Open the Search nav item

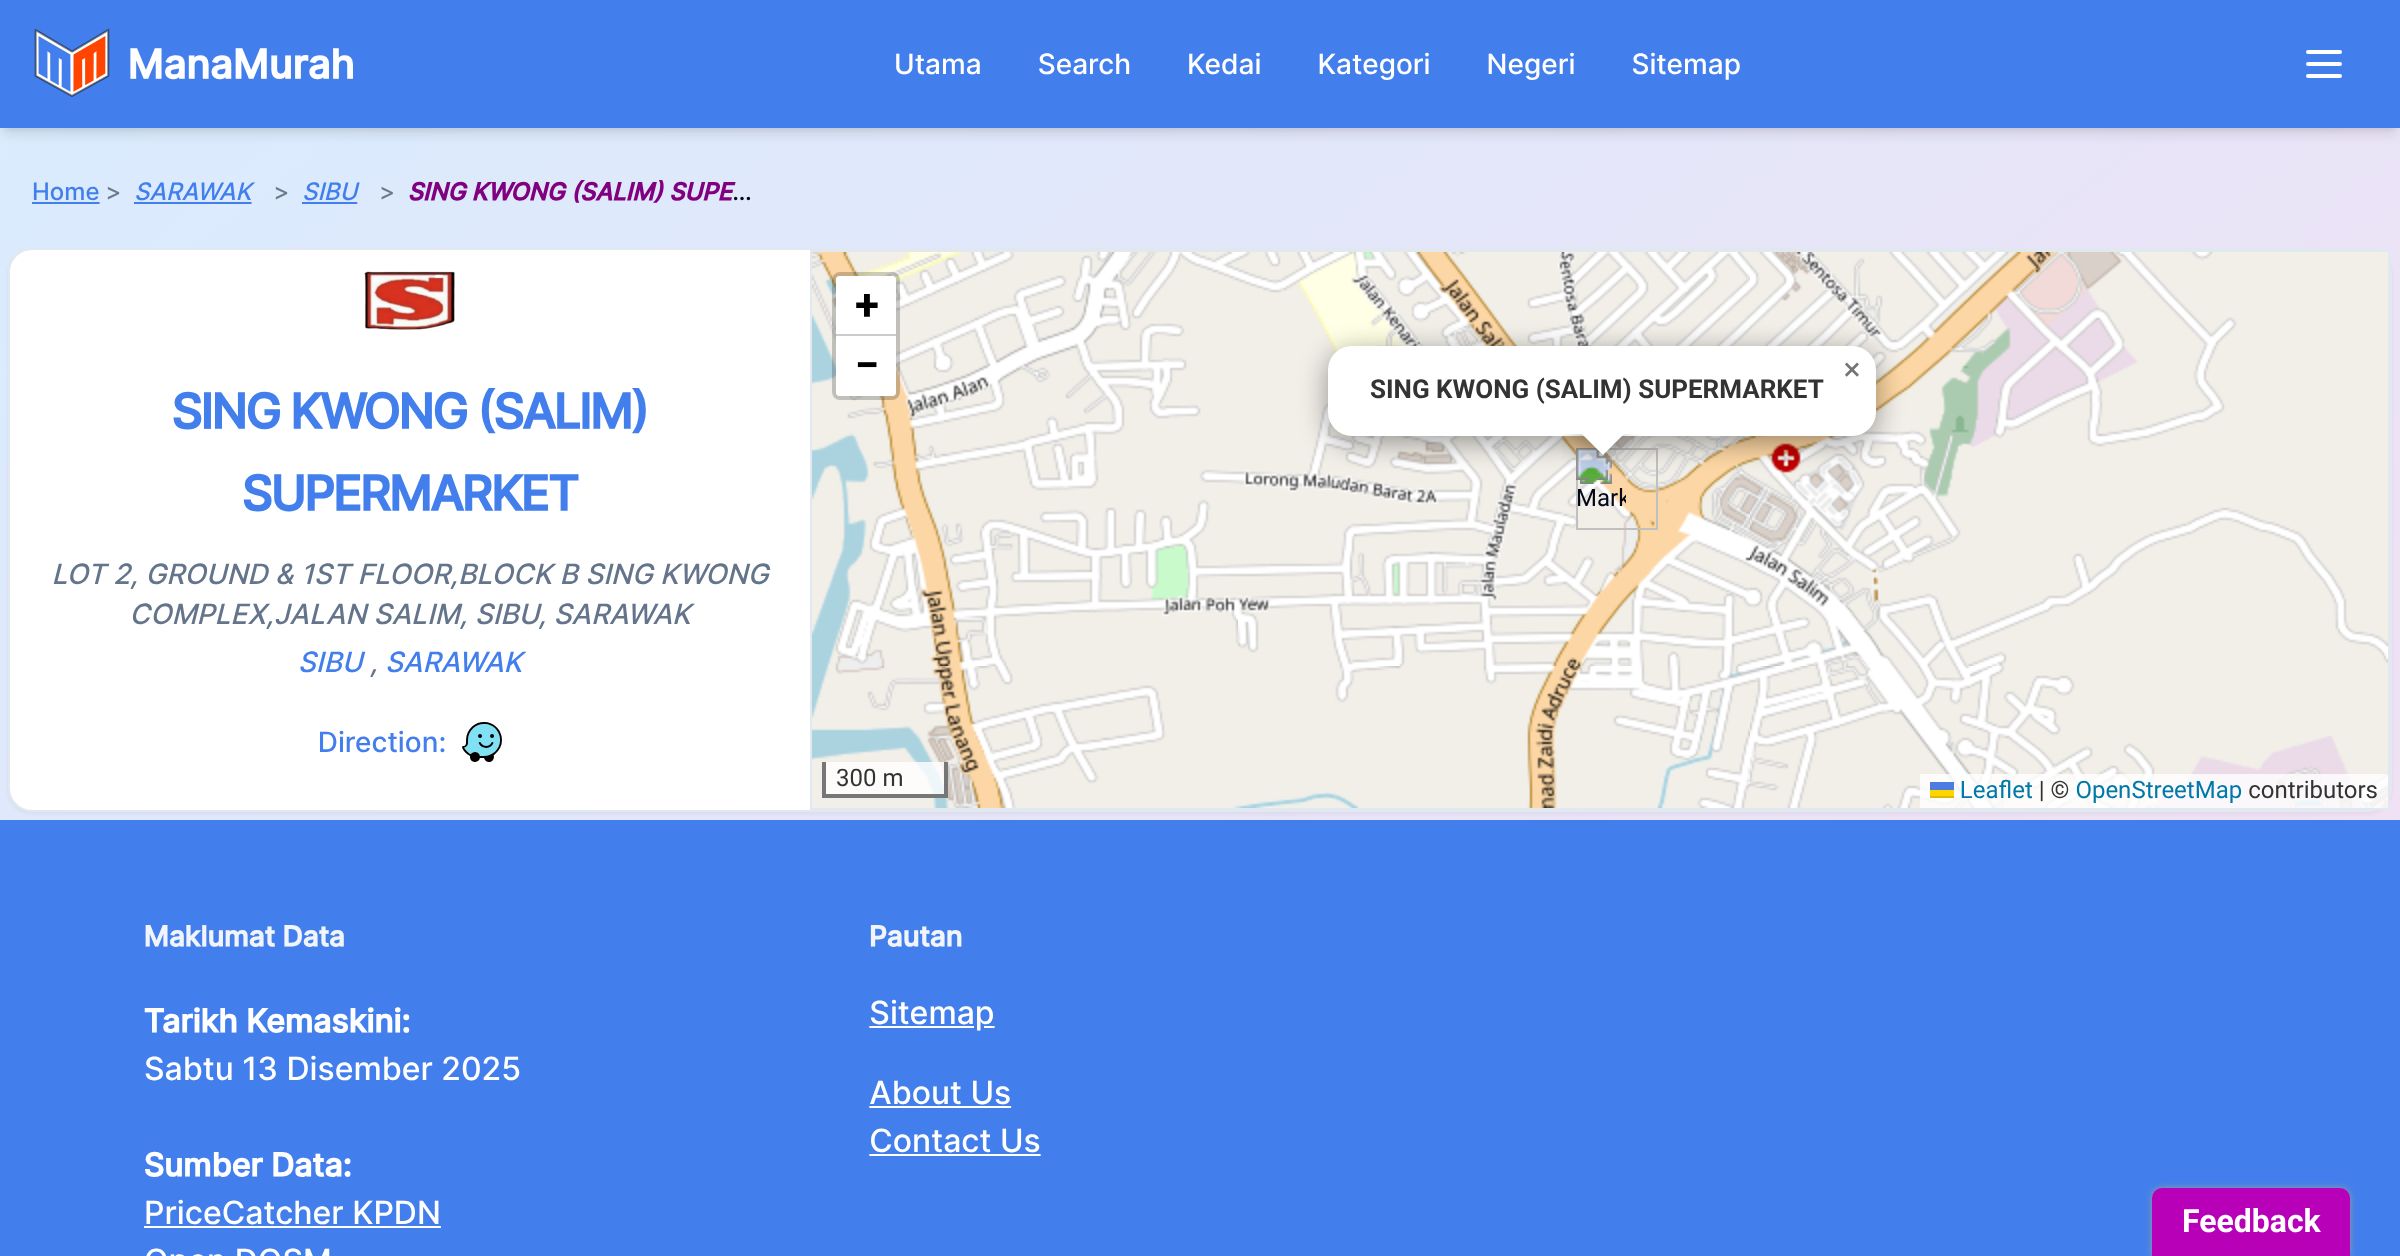tap(1083, 64)
